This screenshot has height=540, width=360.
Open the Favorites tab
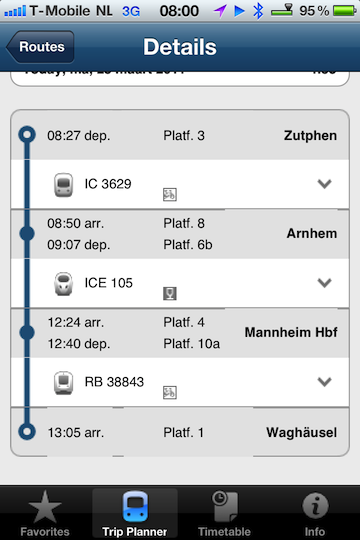pos(45,513)
